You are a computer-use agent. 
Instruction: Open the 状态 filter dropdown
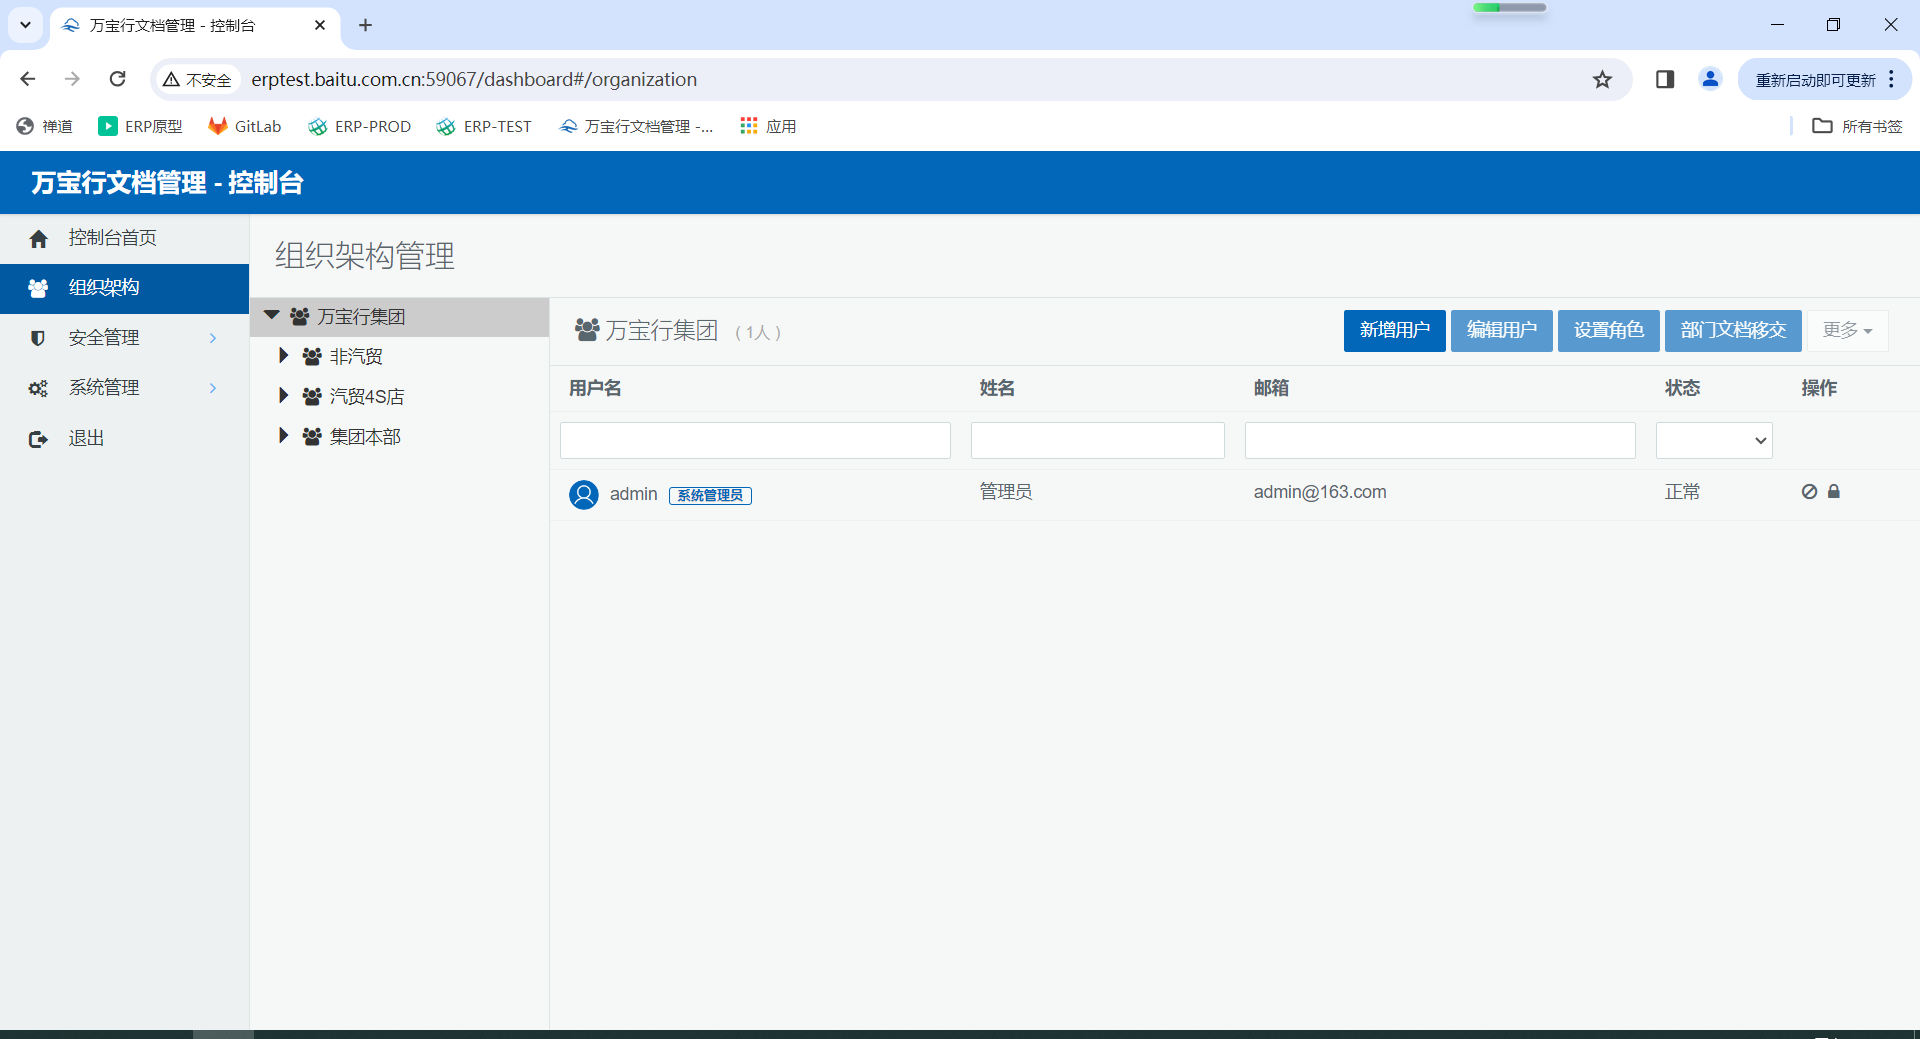pos(1714,440)
